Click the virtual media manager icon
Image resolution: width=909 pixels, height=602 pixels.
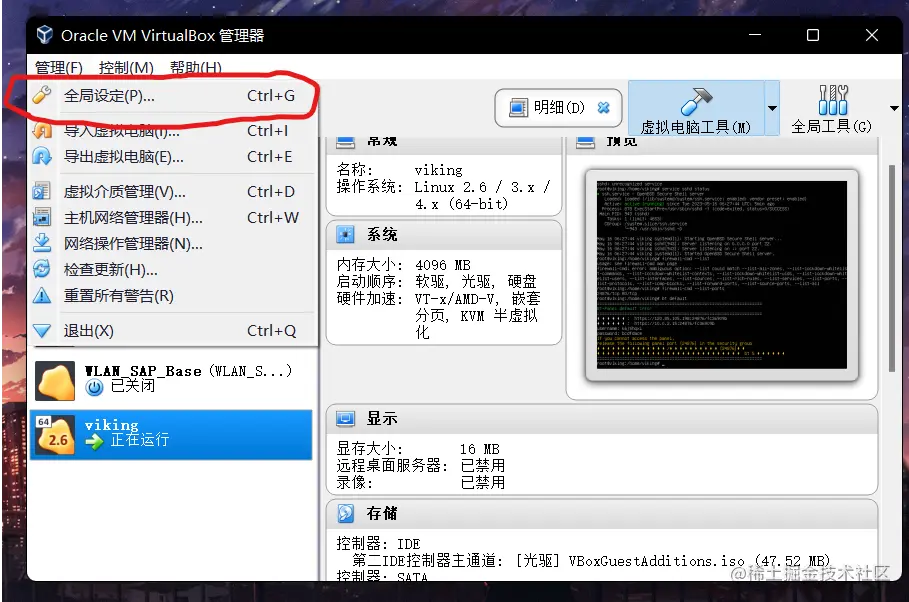pyautogui.click(x=42, y=191)
